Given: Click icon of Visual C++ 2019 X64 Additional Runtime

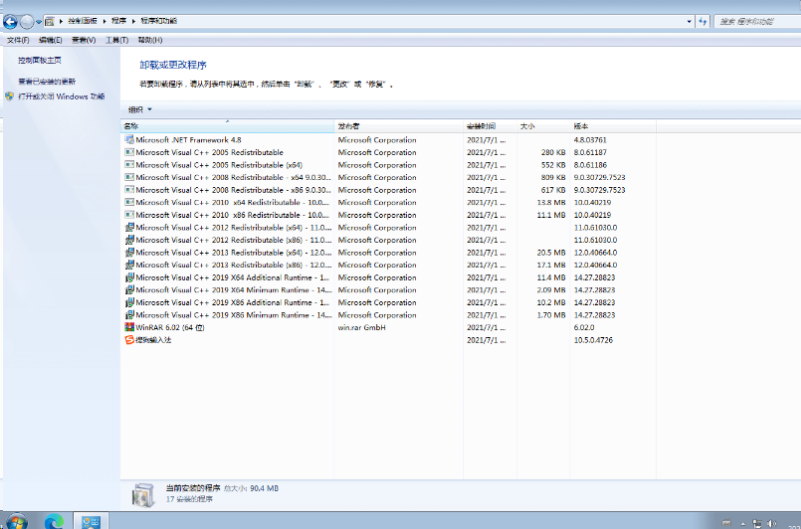Looking at the screenshot, I should (x=129, y=277).
